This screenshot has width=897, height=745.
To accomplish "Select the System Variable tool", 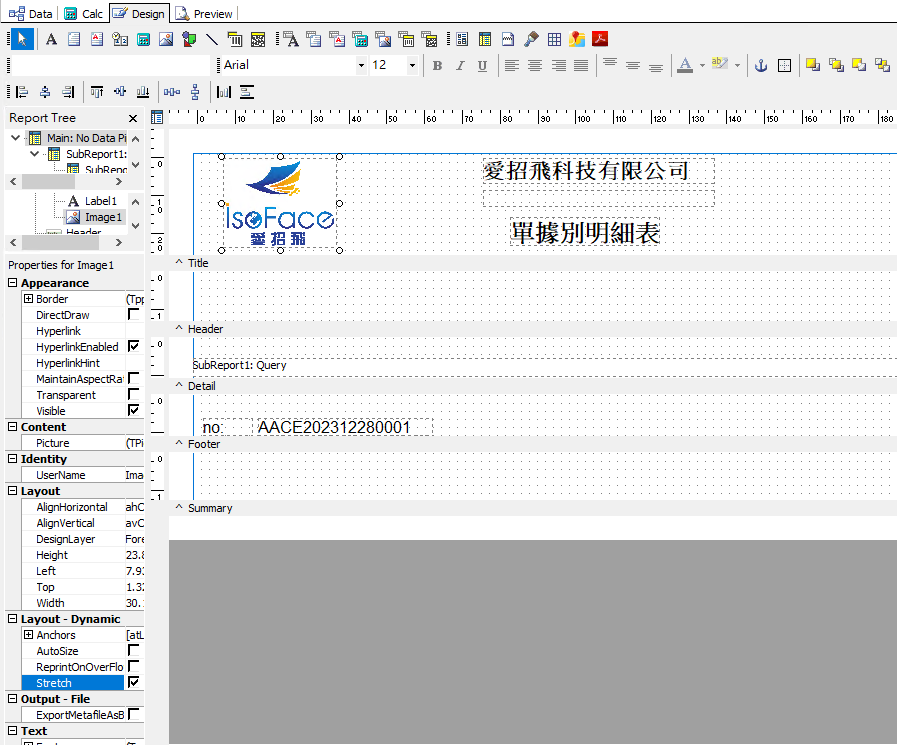I will 120,39.
